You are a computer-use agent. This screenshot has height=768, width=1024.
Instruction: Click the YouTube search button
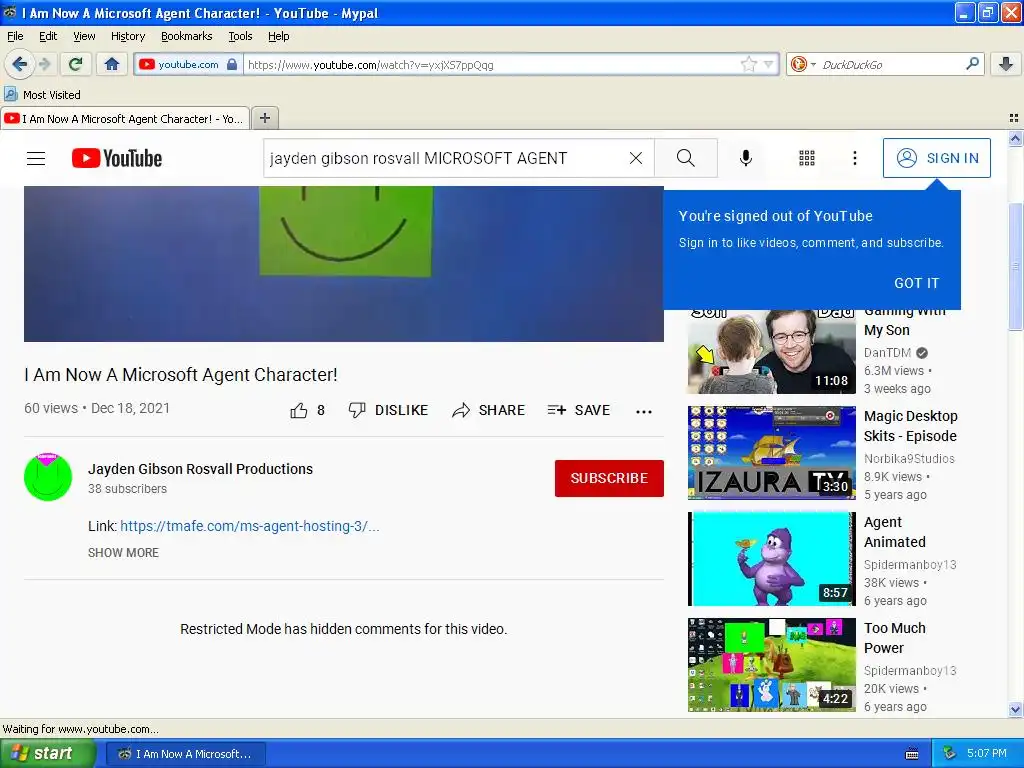pos(686,158)
